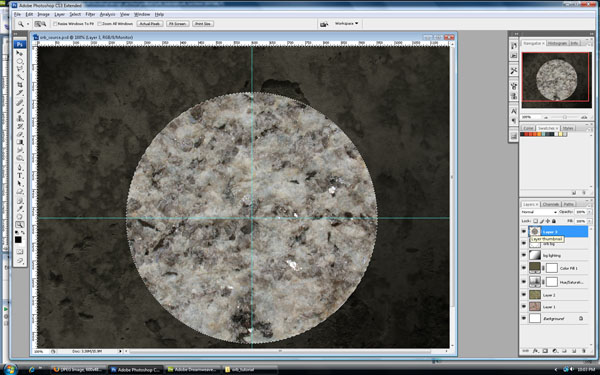
Task: Click the Actual Pixels button
Action: (x=150, y=24)
